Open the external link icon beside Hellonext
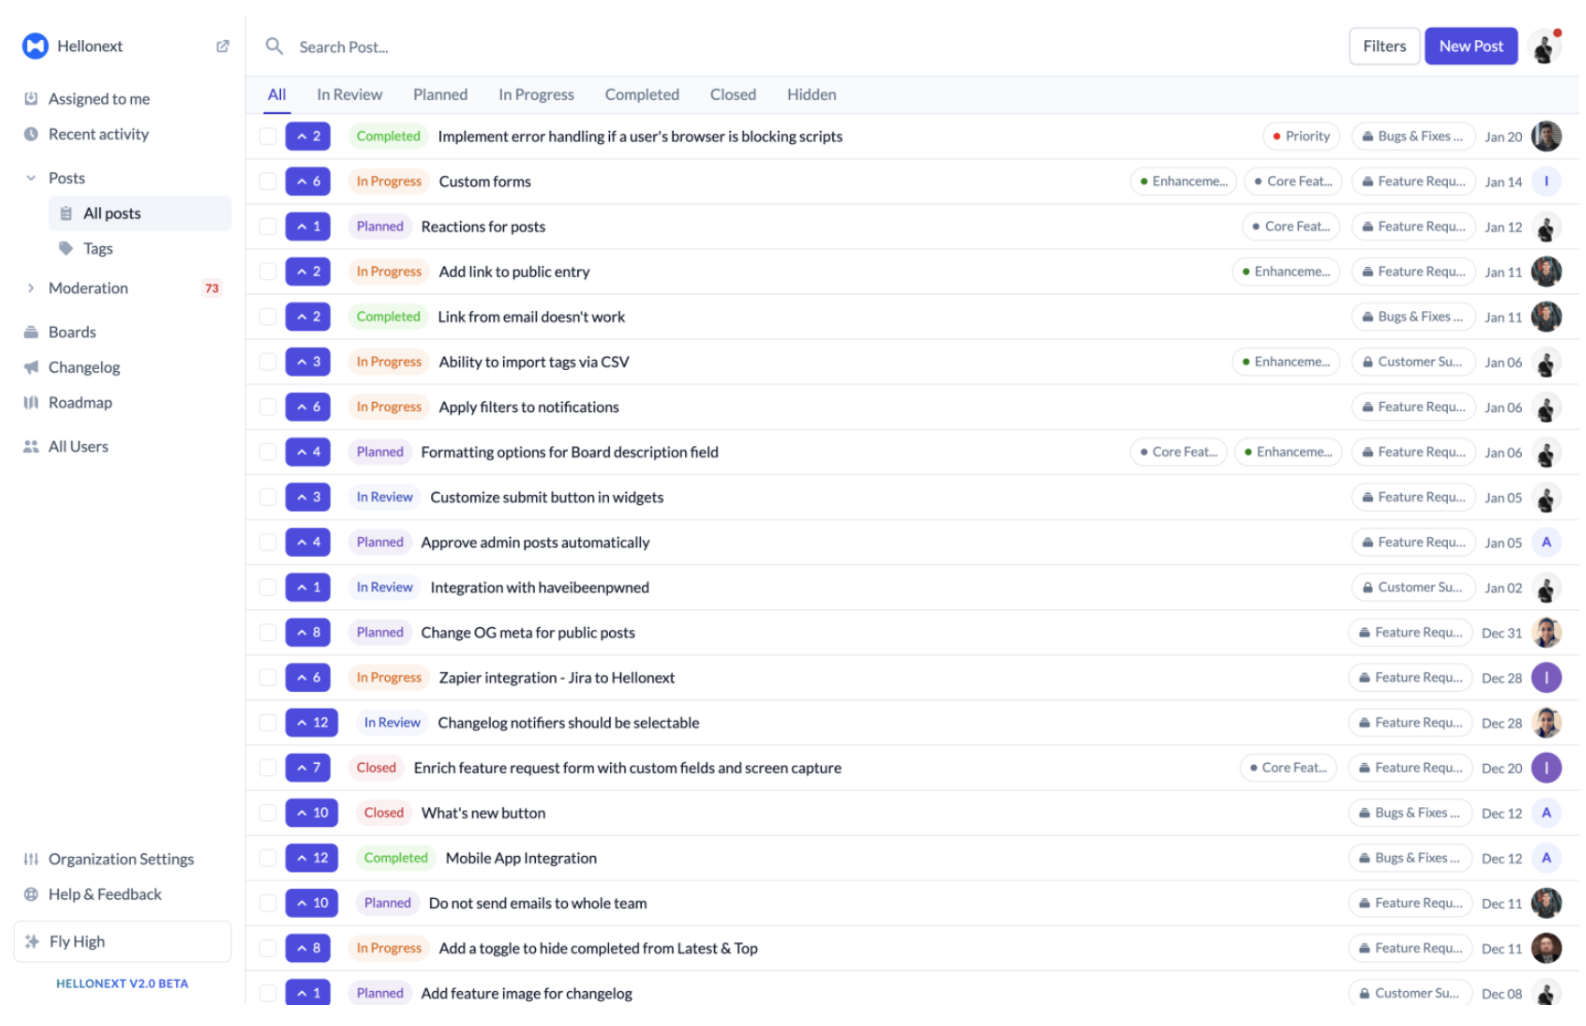This screenshot has width=1586, height=1026. point(222,46)
